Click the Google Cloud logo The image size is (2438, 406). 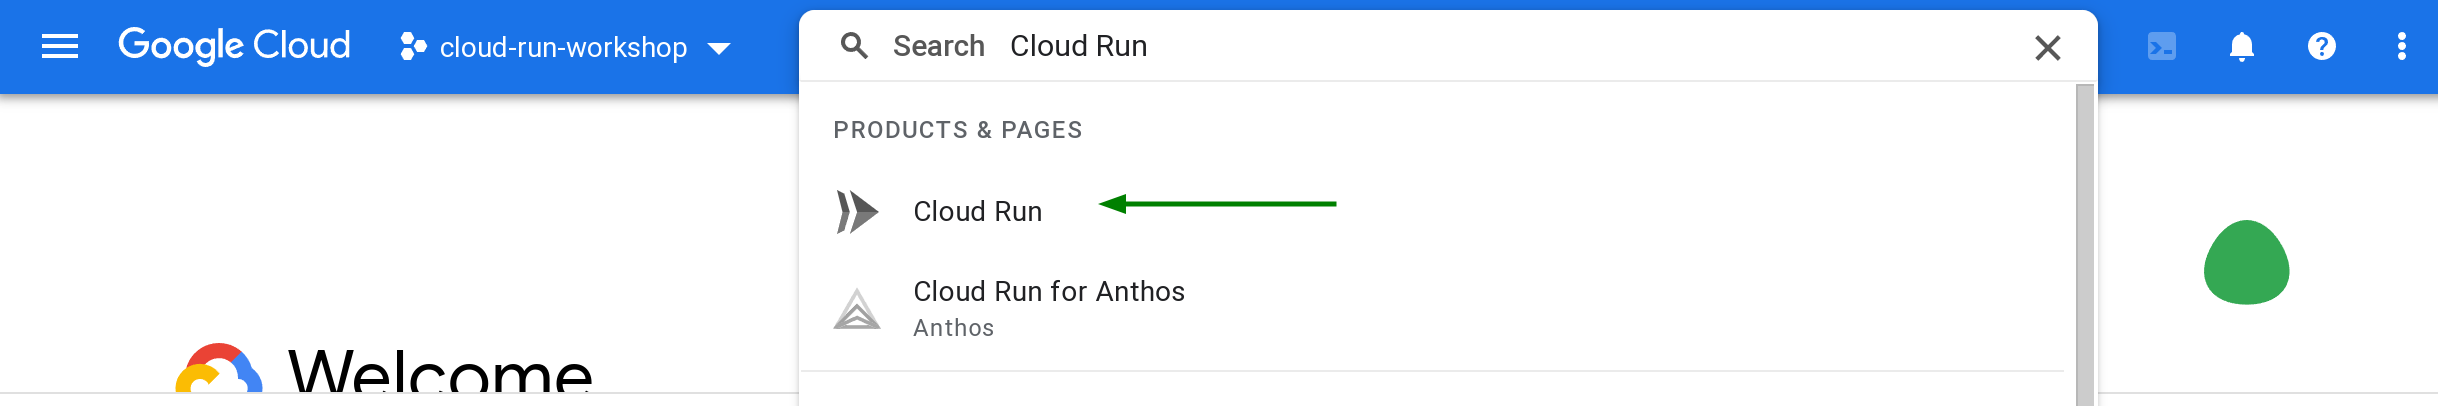[x=234, y=46]
